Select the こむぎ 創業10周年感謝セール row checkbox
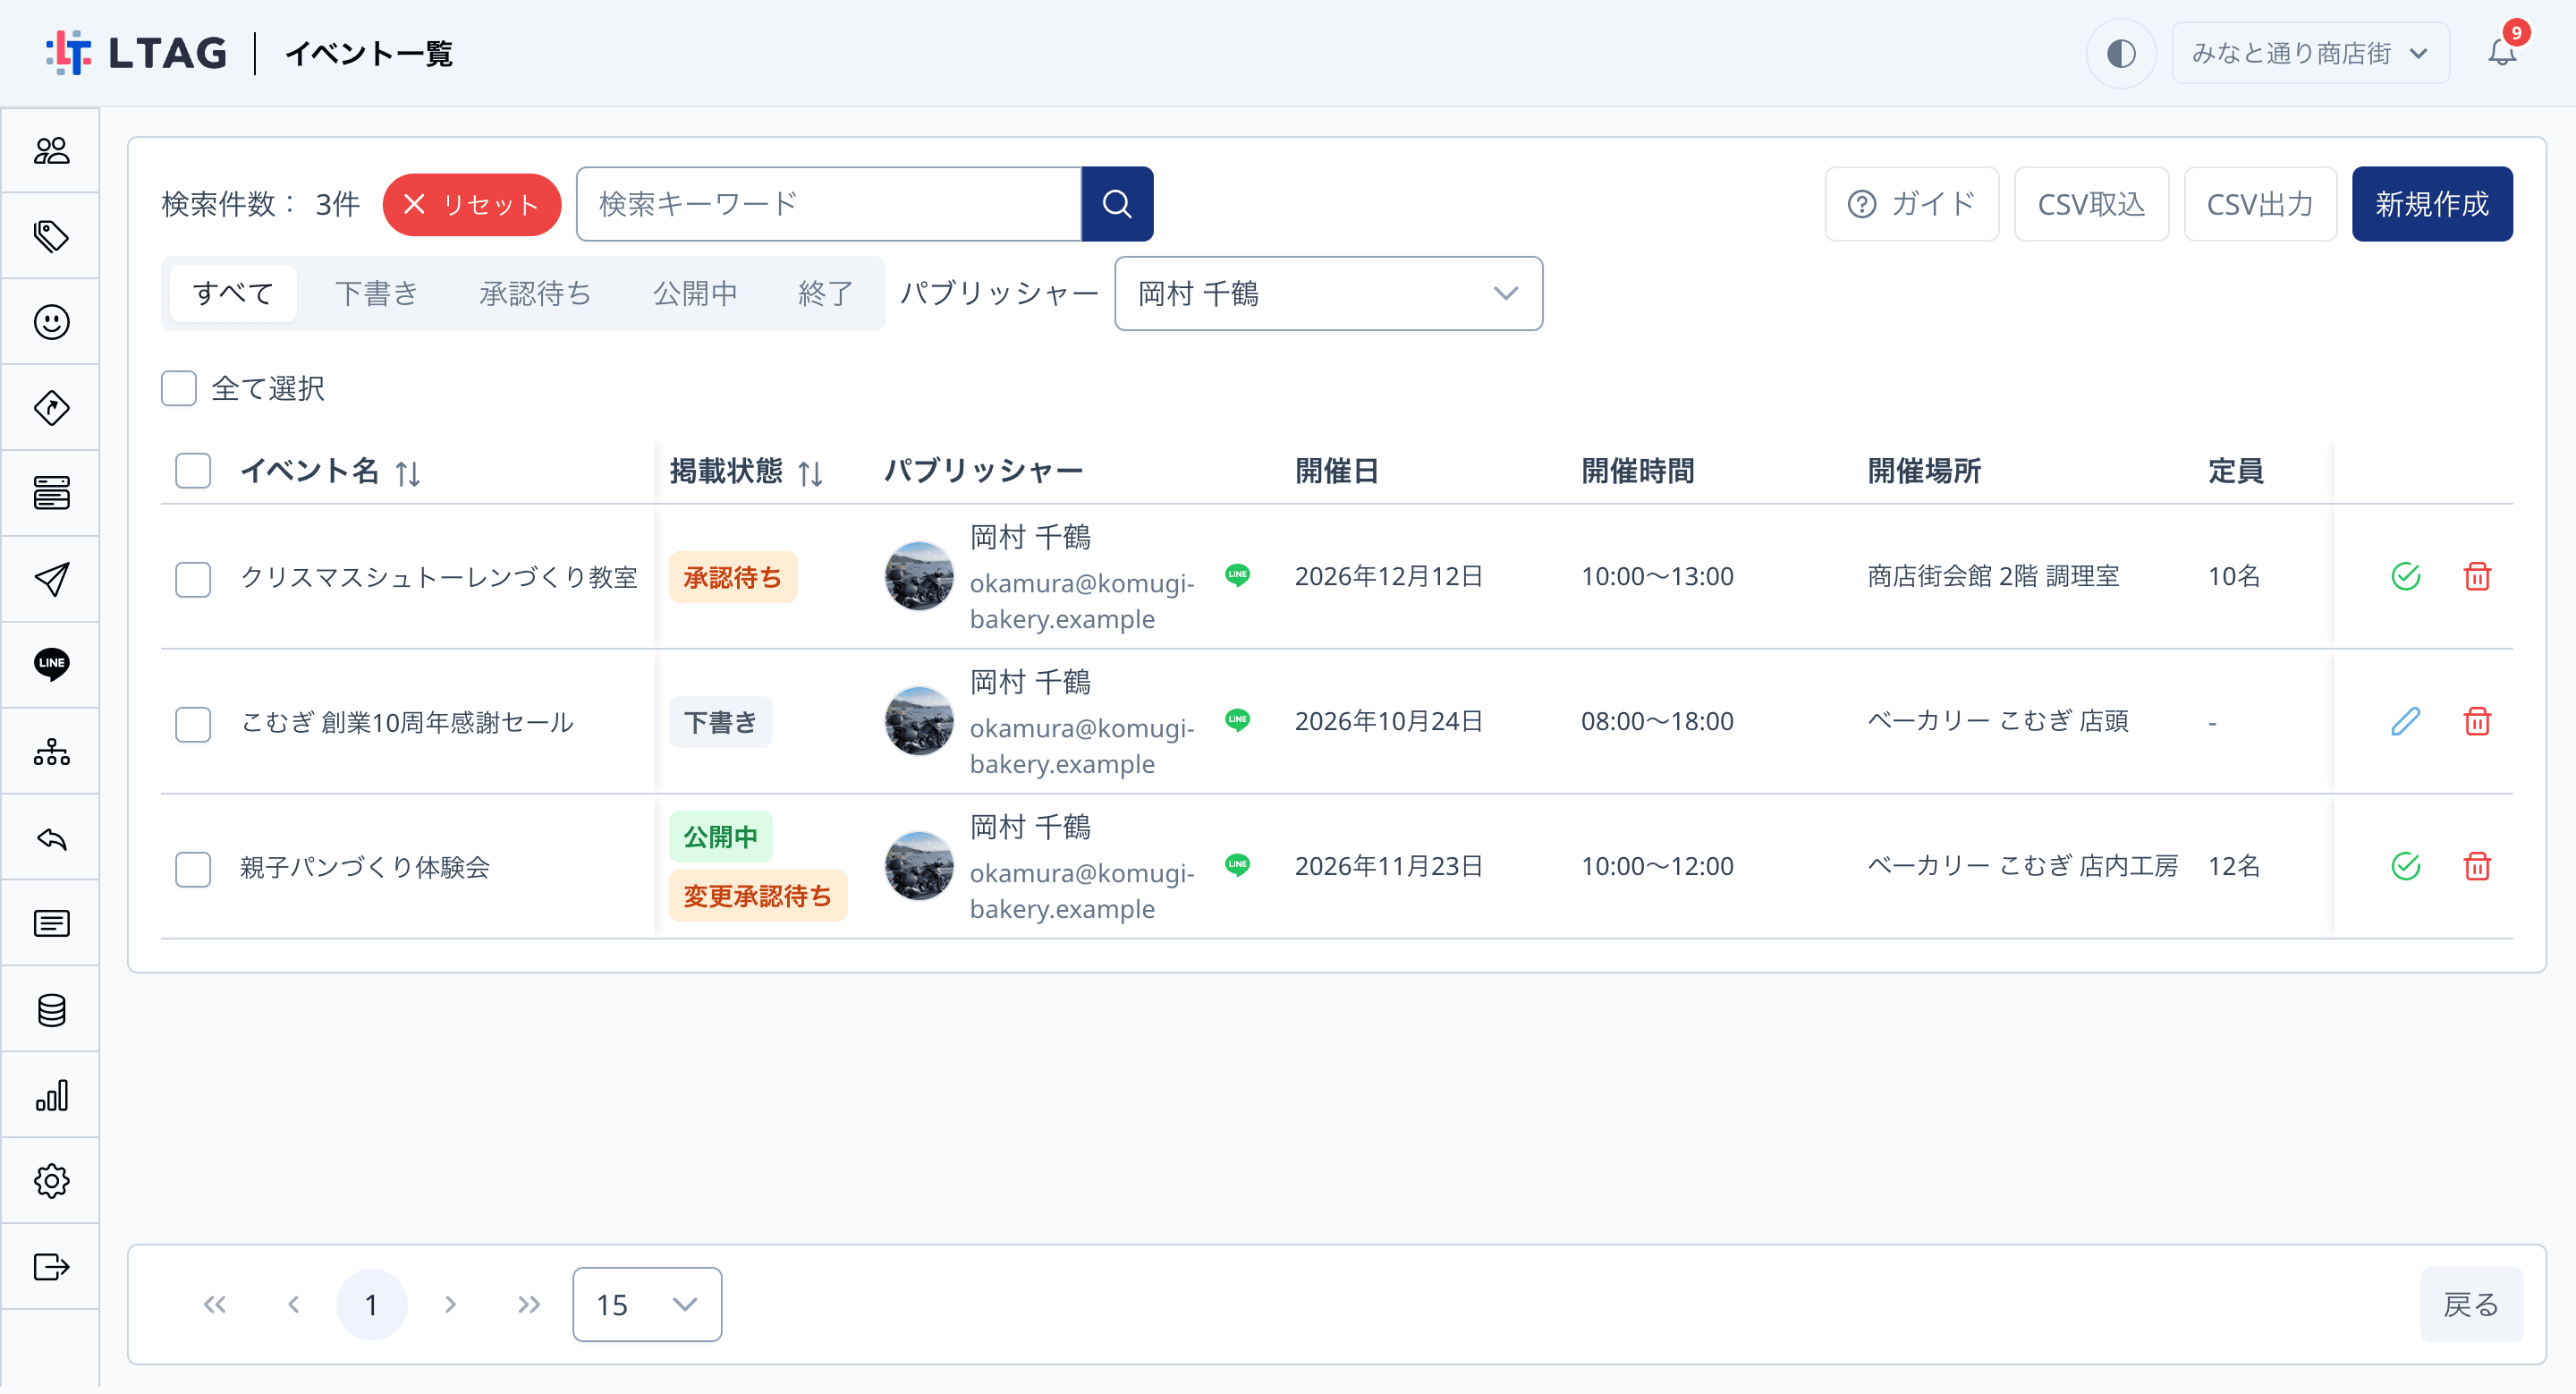Screen dimensions: 2576x1394 pyautogui.click(x=193, y=723)
